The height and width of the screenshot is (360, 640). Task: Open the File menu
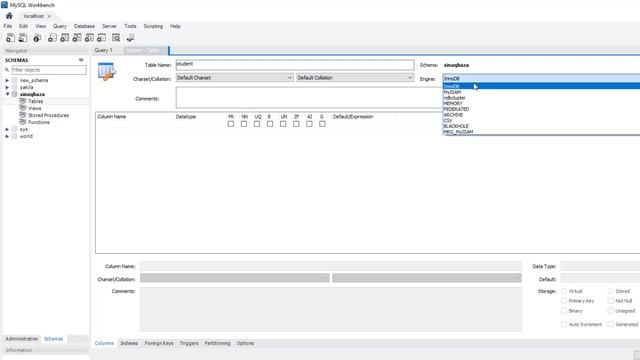(x=8, y=26)
